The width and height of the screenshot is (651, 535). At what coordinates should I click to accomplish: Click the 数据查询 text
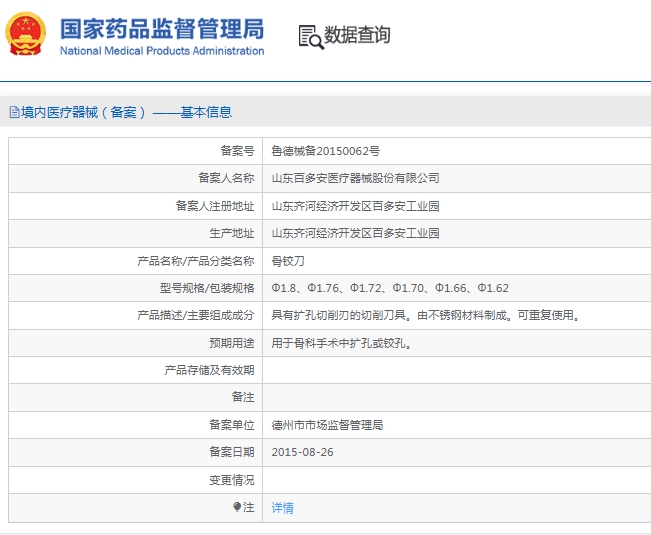pos(357,35)
